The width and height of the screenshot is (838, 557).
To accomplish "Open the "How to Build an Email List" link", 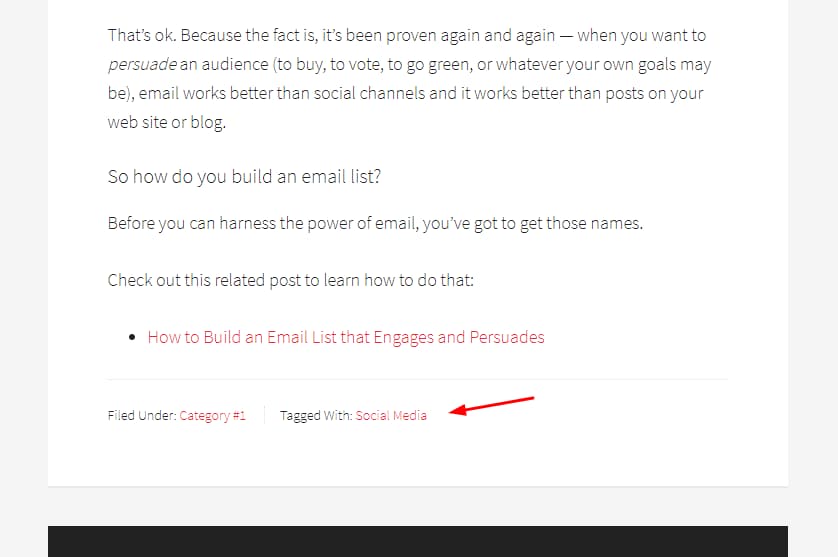I will tap(346, 337).
